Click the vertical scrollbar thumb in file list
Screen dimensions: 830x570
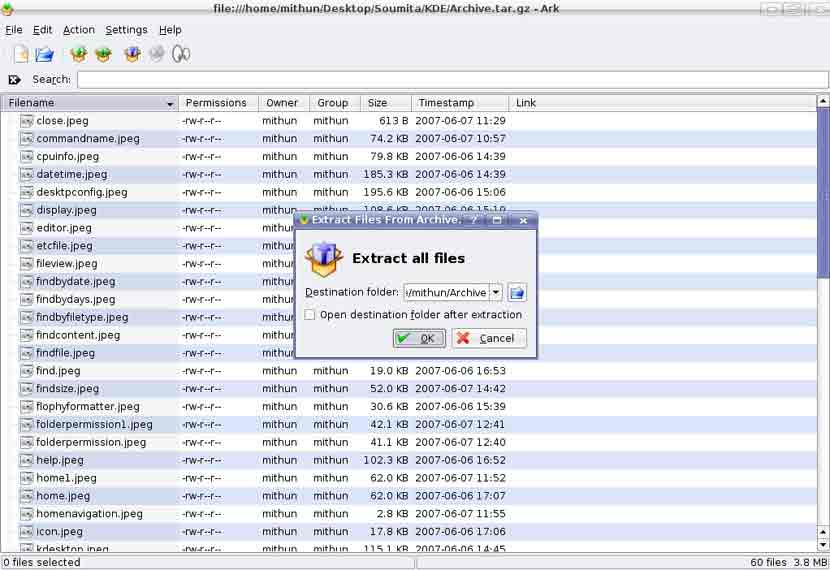click(823, 193)
